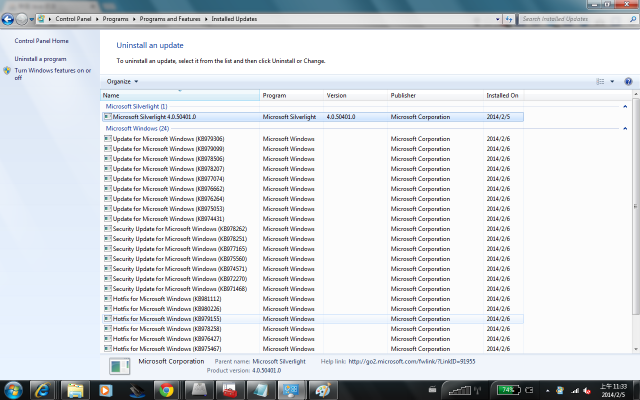
Task: Open the views options dropdown arrow
Action: (x=612, y=81)
